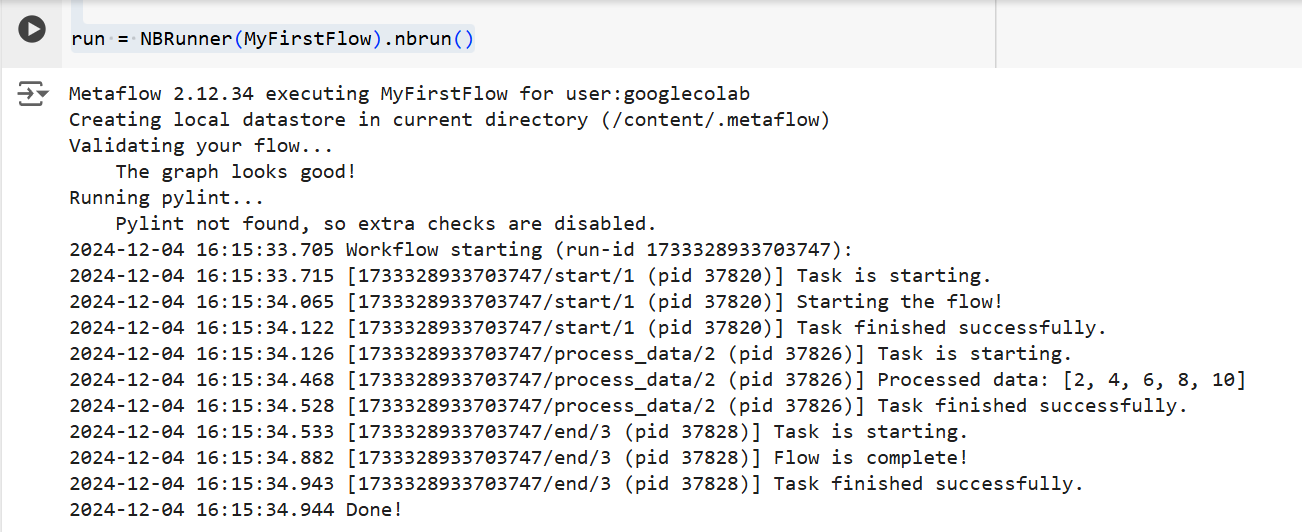Select the 'Metaflow 2.12.34 executing' output line
1302x532 pixels.
(x=409, y=94)
